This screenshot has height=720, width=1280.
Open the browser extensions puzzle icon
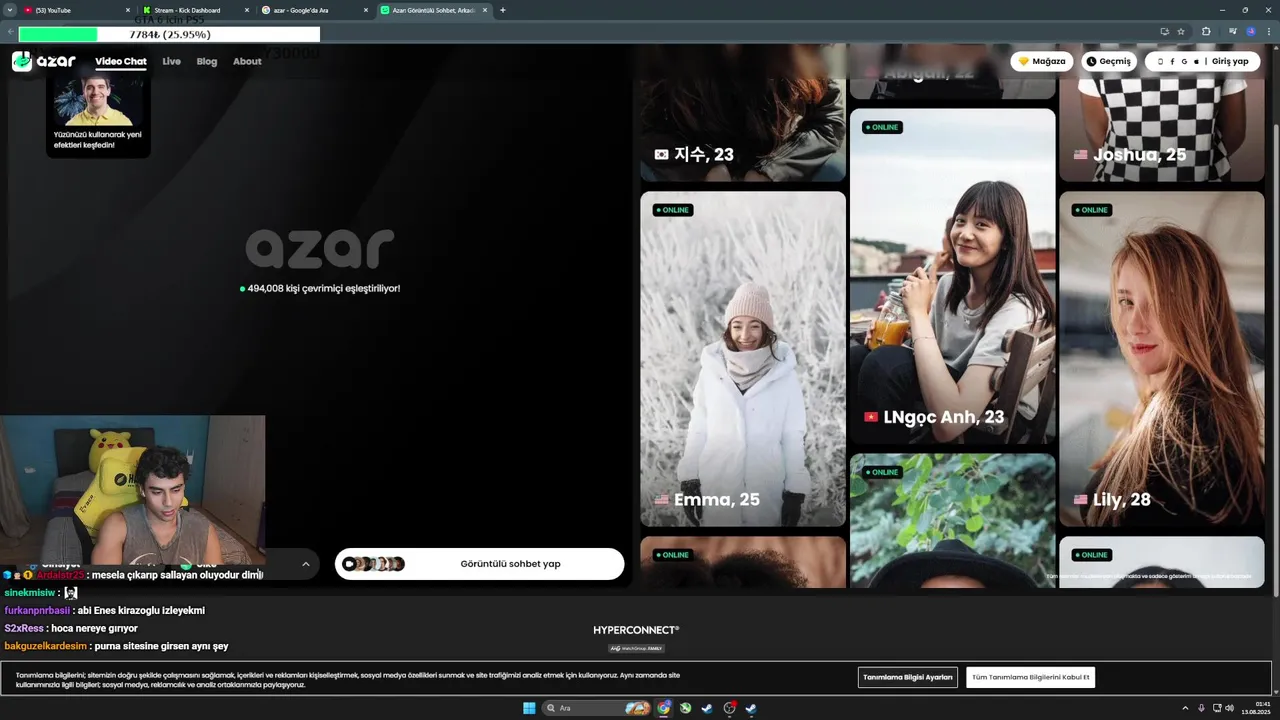pos(1206,31)
